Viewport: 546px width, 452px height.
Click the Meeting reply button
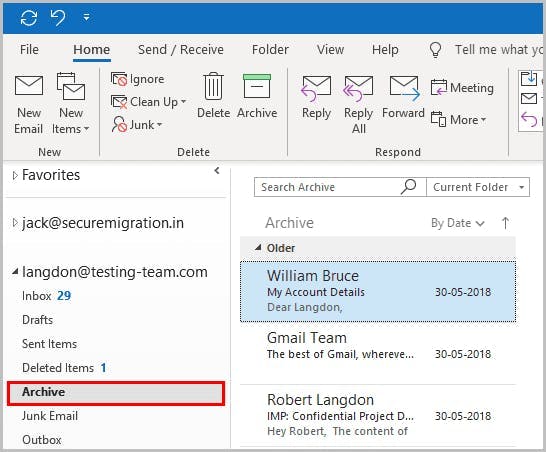pyautogui.click(x=462, y=88)
